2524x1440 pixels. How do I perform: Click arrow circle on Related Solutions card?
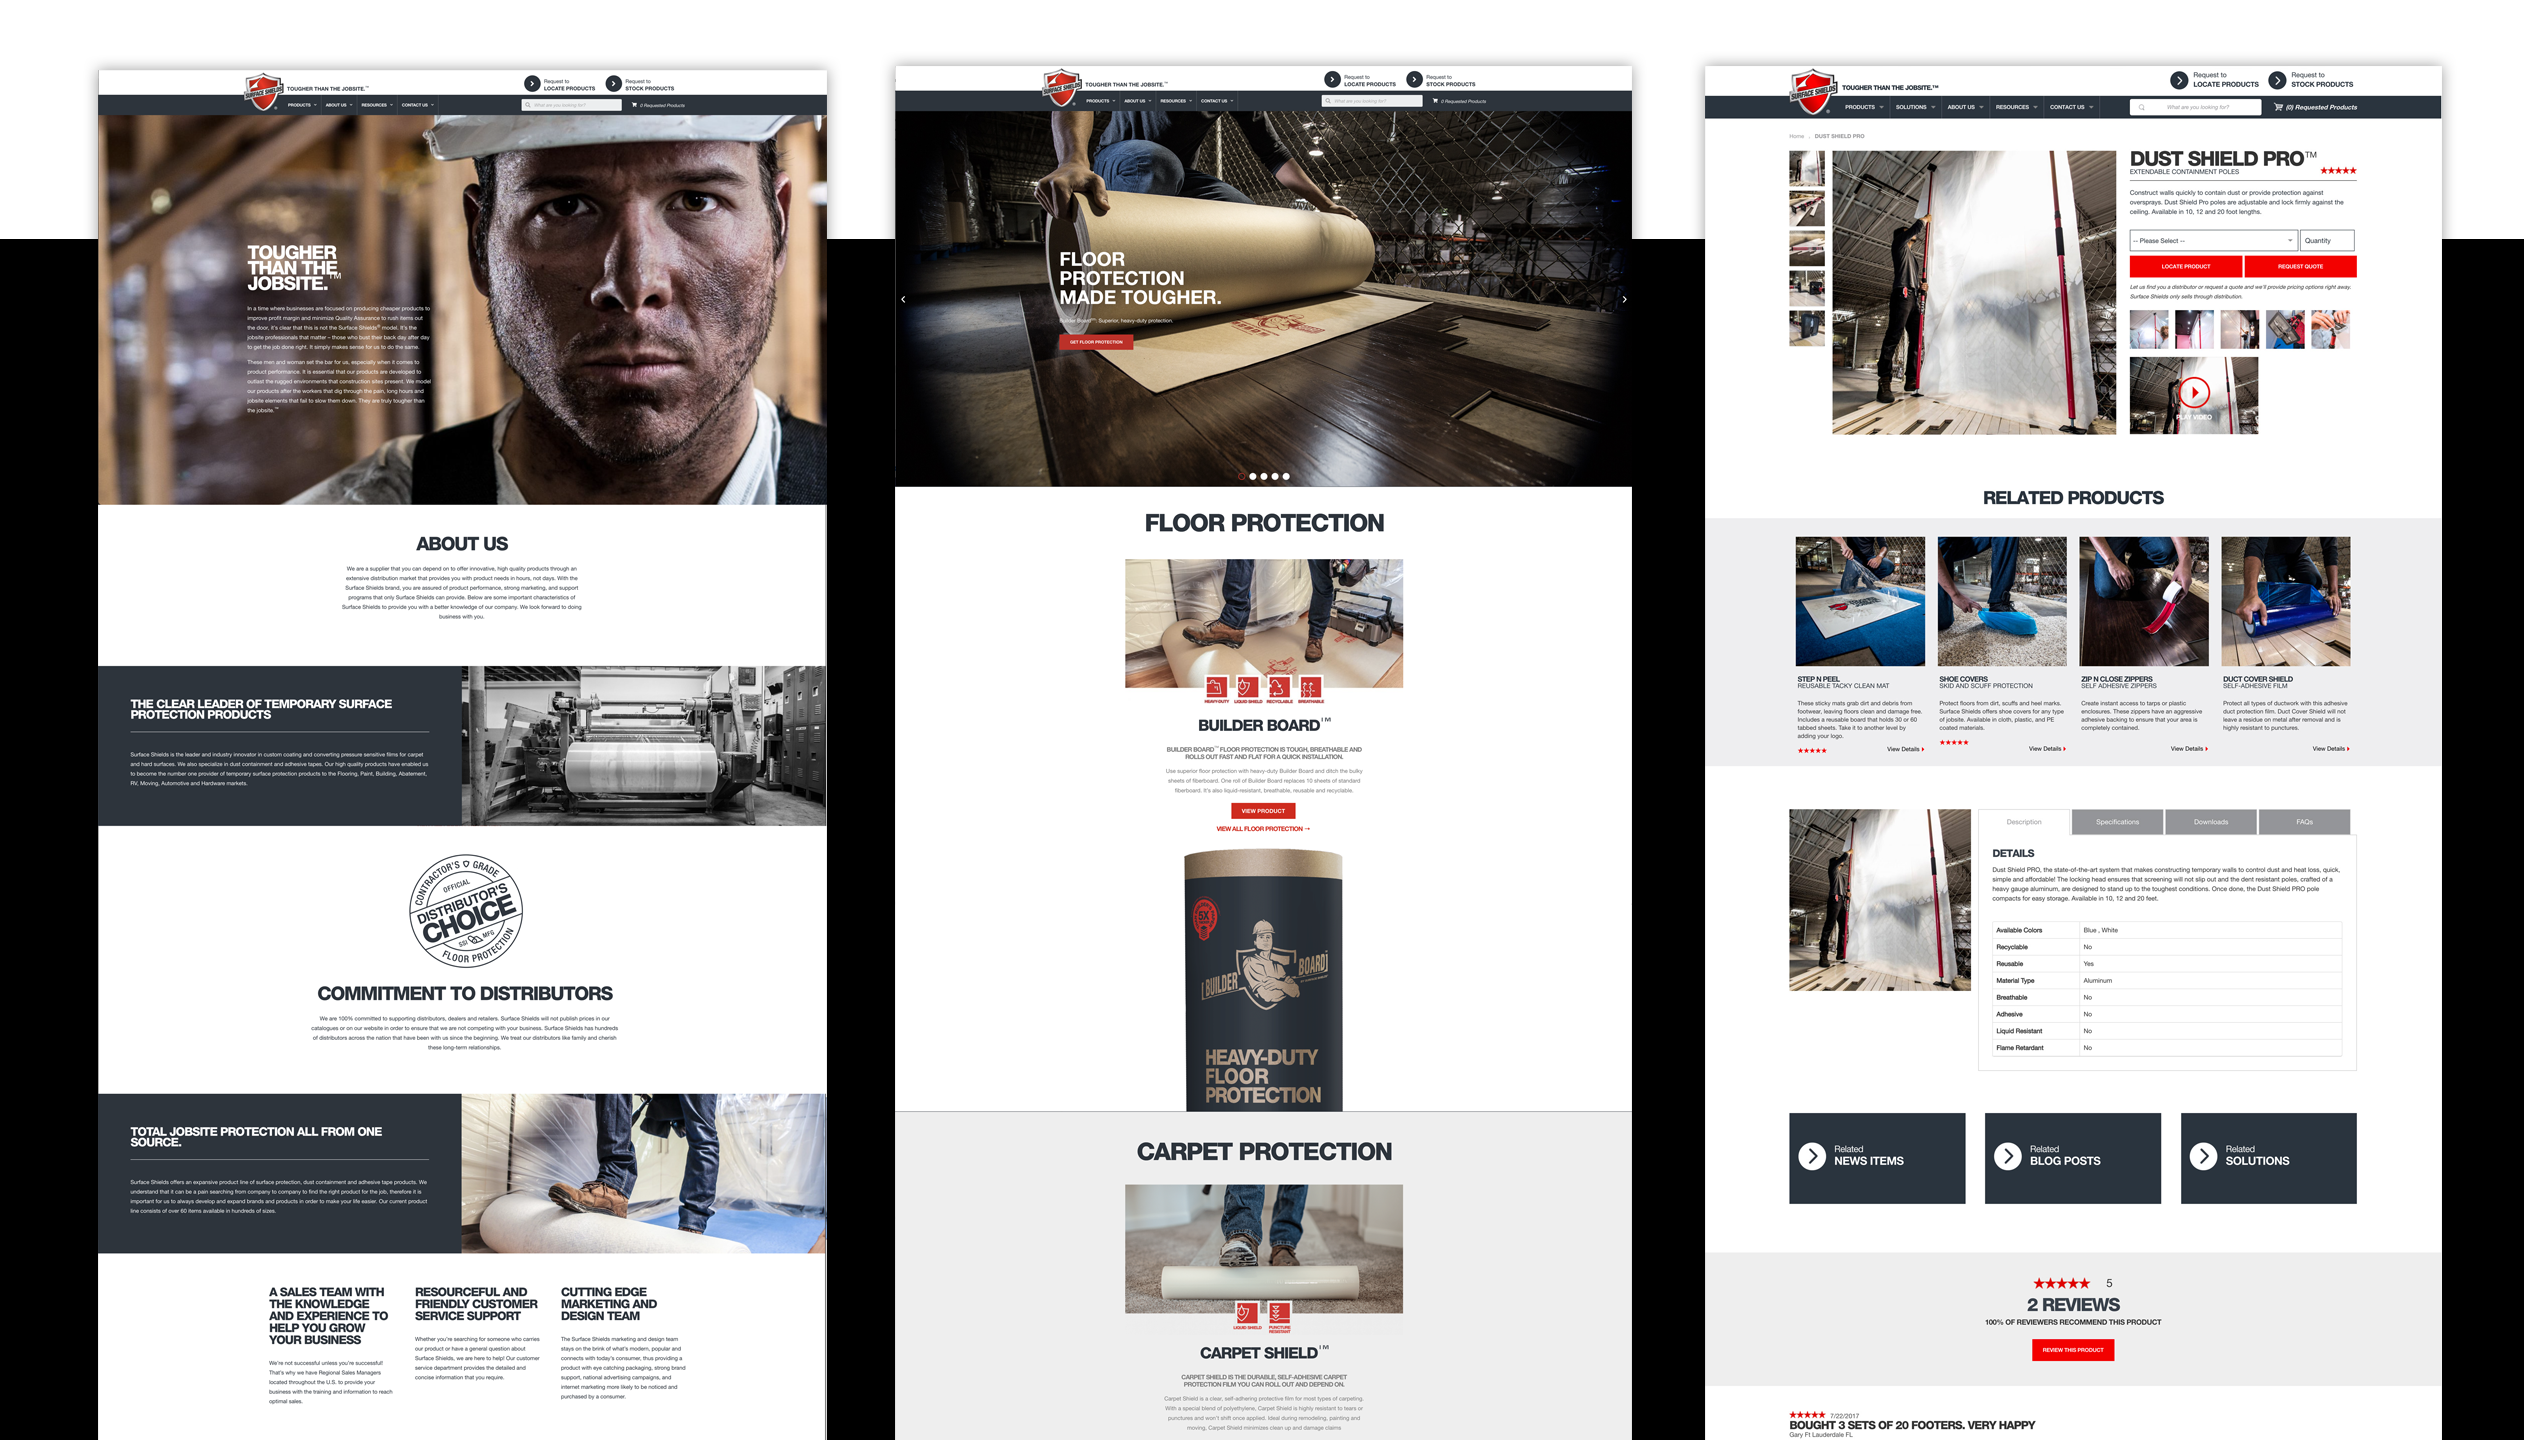coord(2203,1156)
